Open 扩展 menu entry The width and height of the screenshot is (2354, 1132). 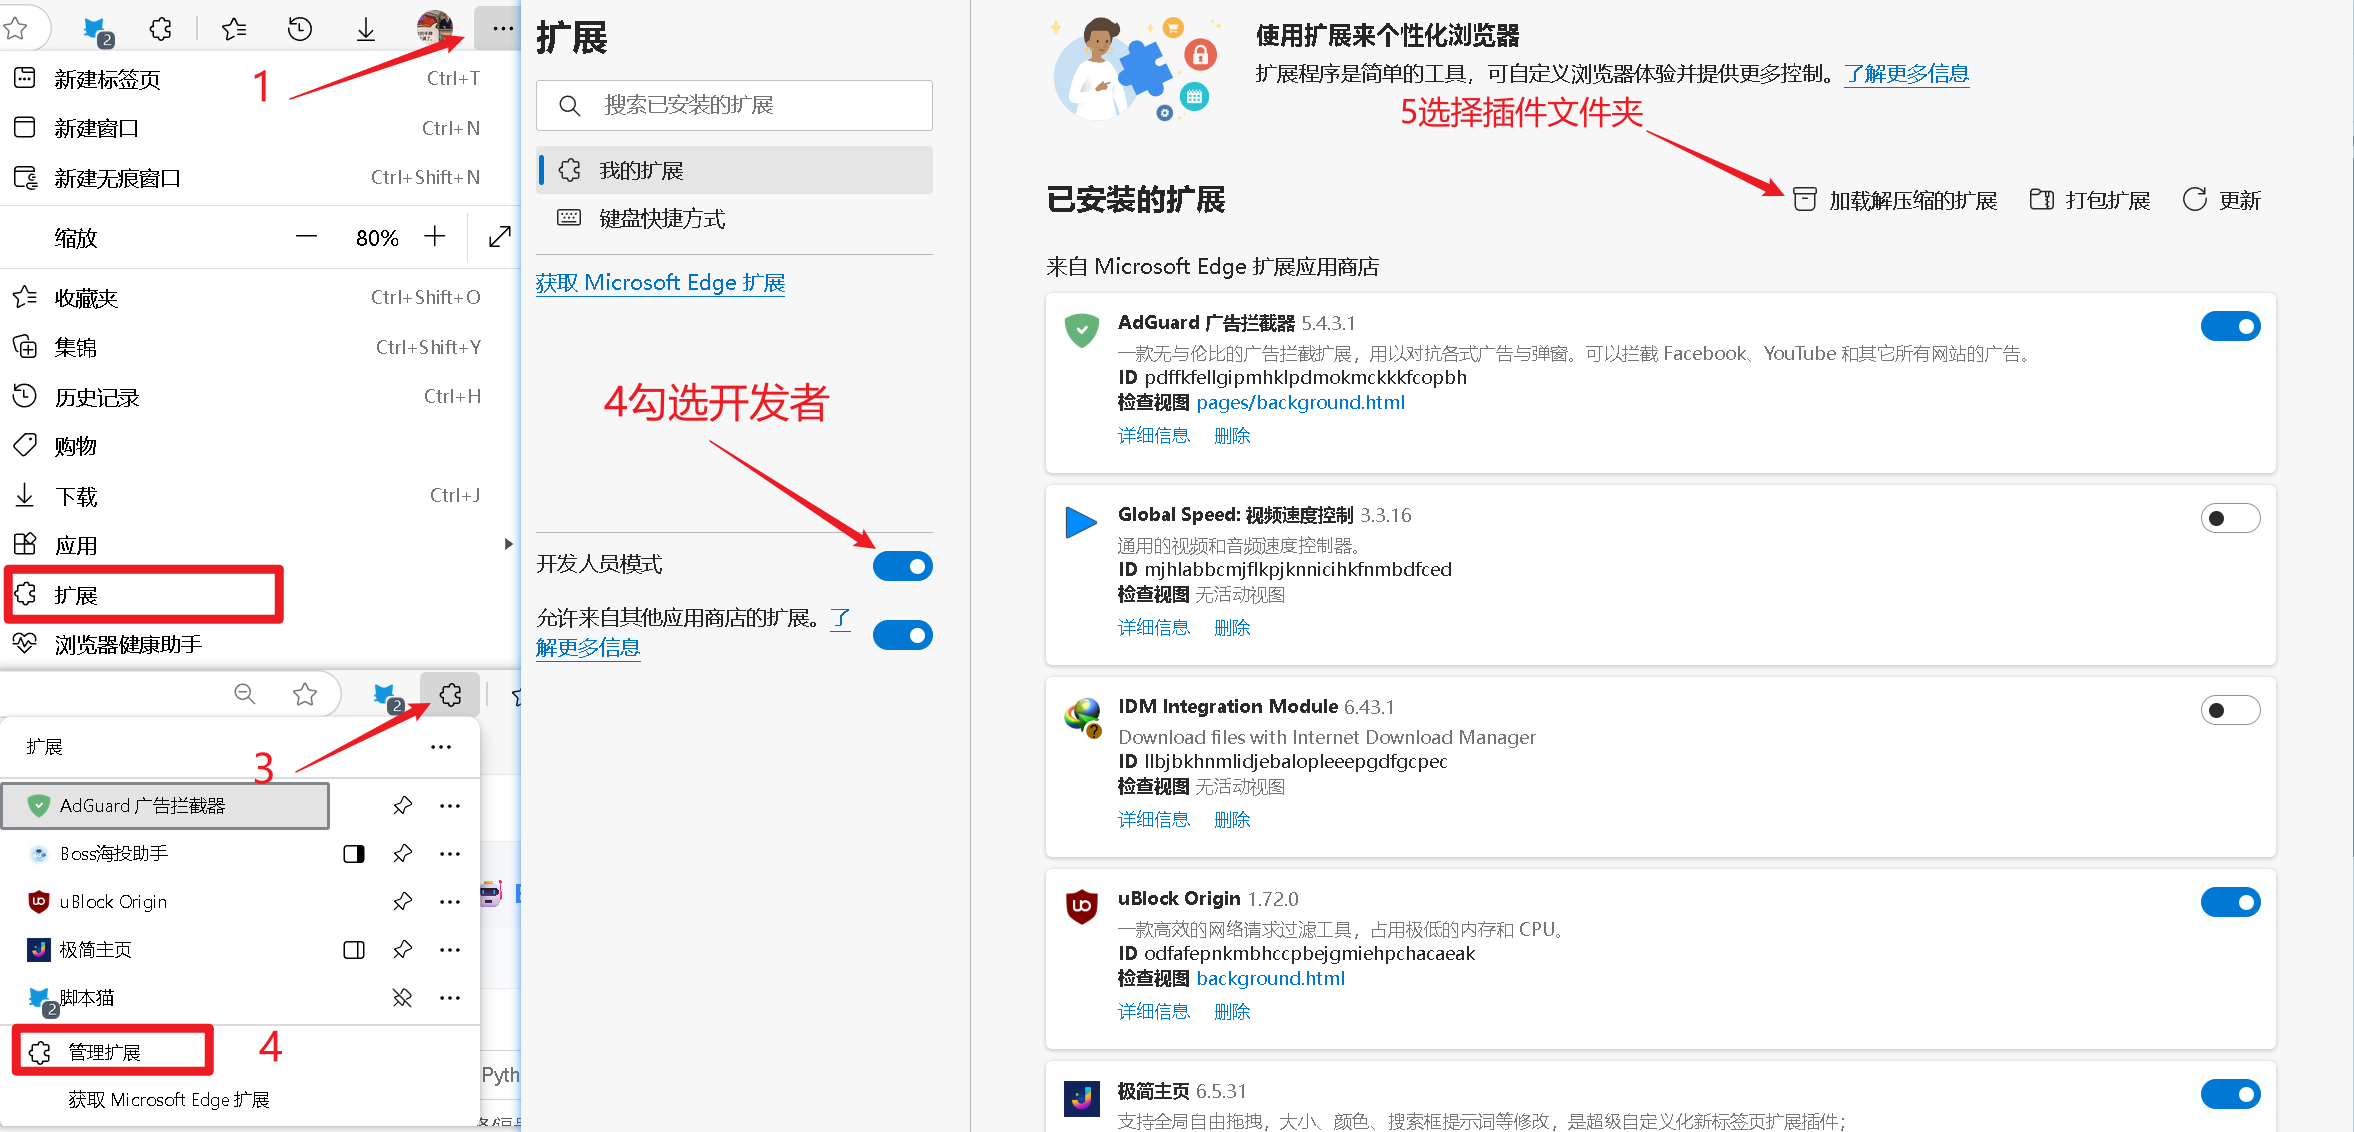260,595
